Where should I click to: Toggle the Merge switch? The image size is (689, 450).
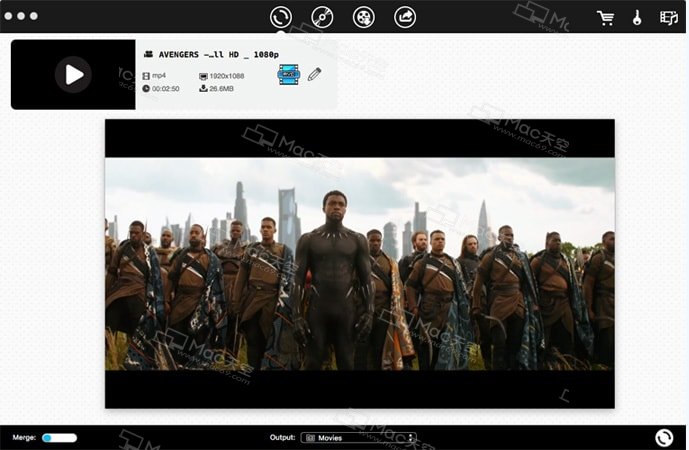59,438
